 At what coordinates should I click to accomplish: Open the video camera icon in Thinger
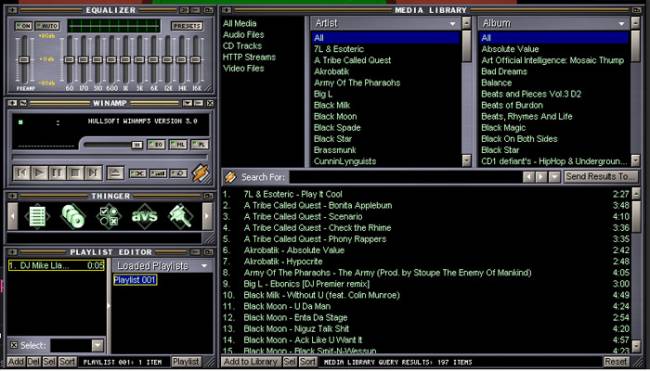coord(180,216)
